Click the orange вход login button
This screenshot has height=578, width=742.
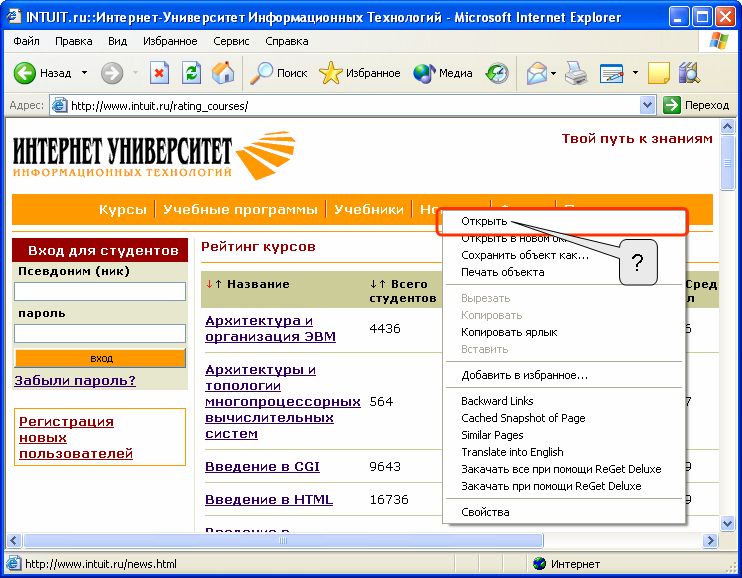pyautogui.click(x=100, y=358)
